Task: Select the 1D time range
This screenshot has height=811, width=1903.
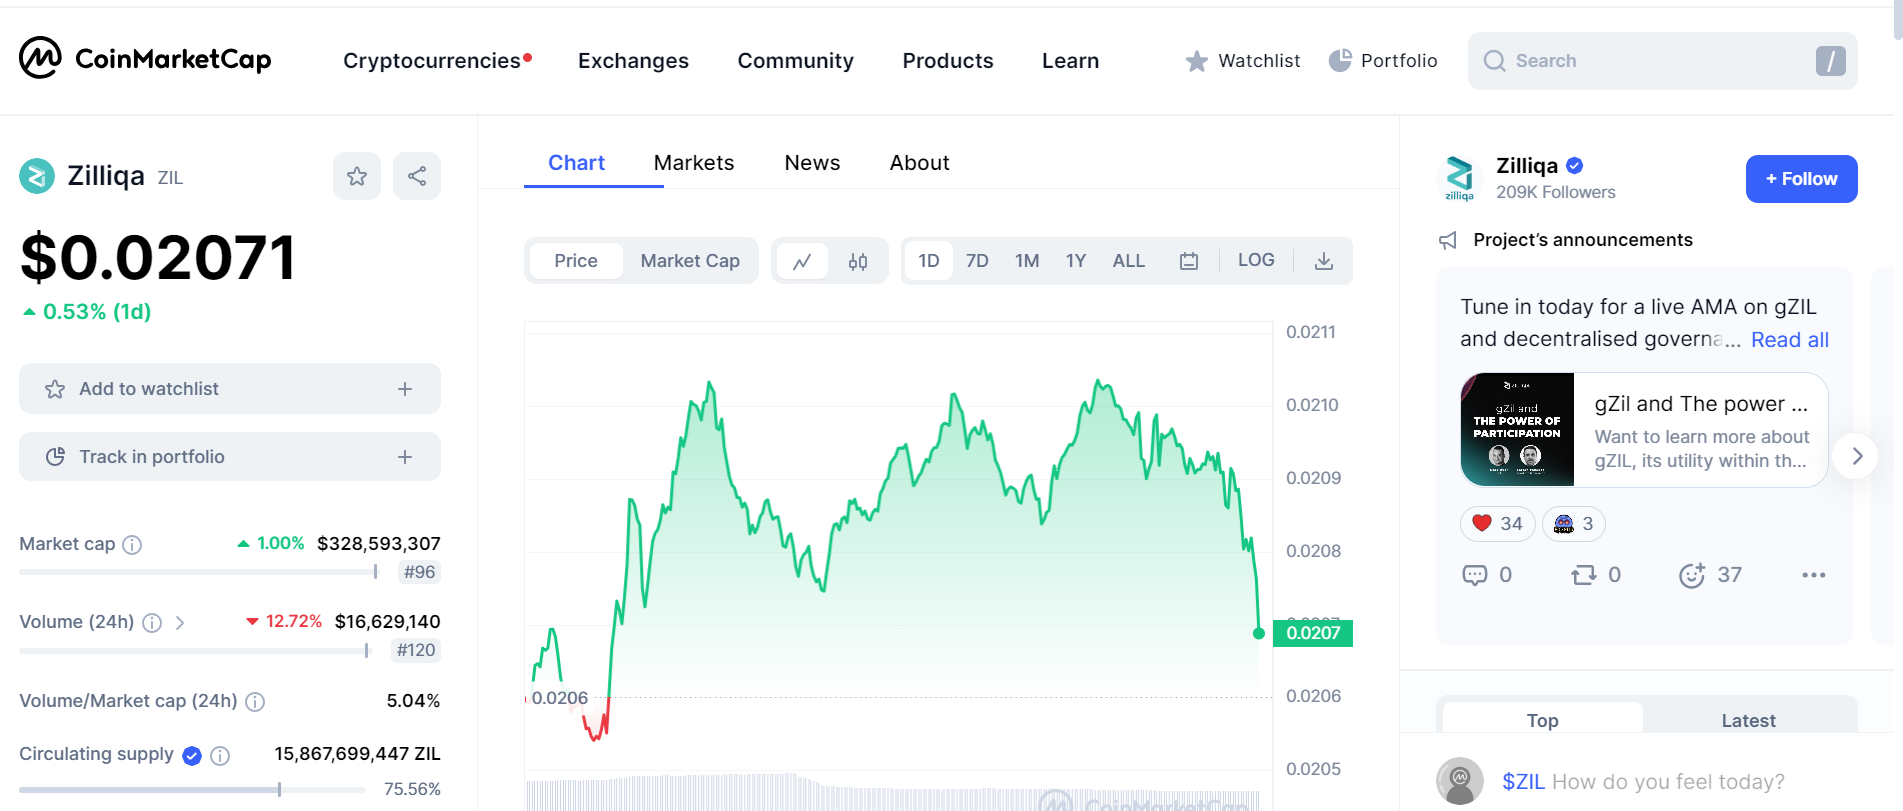Action: pyautogui.click(x=929, y=261)
